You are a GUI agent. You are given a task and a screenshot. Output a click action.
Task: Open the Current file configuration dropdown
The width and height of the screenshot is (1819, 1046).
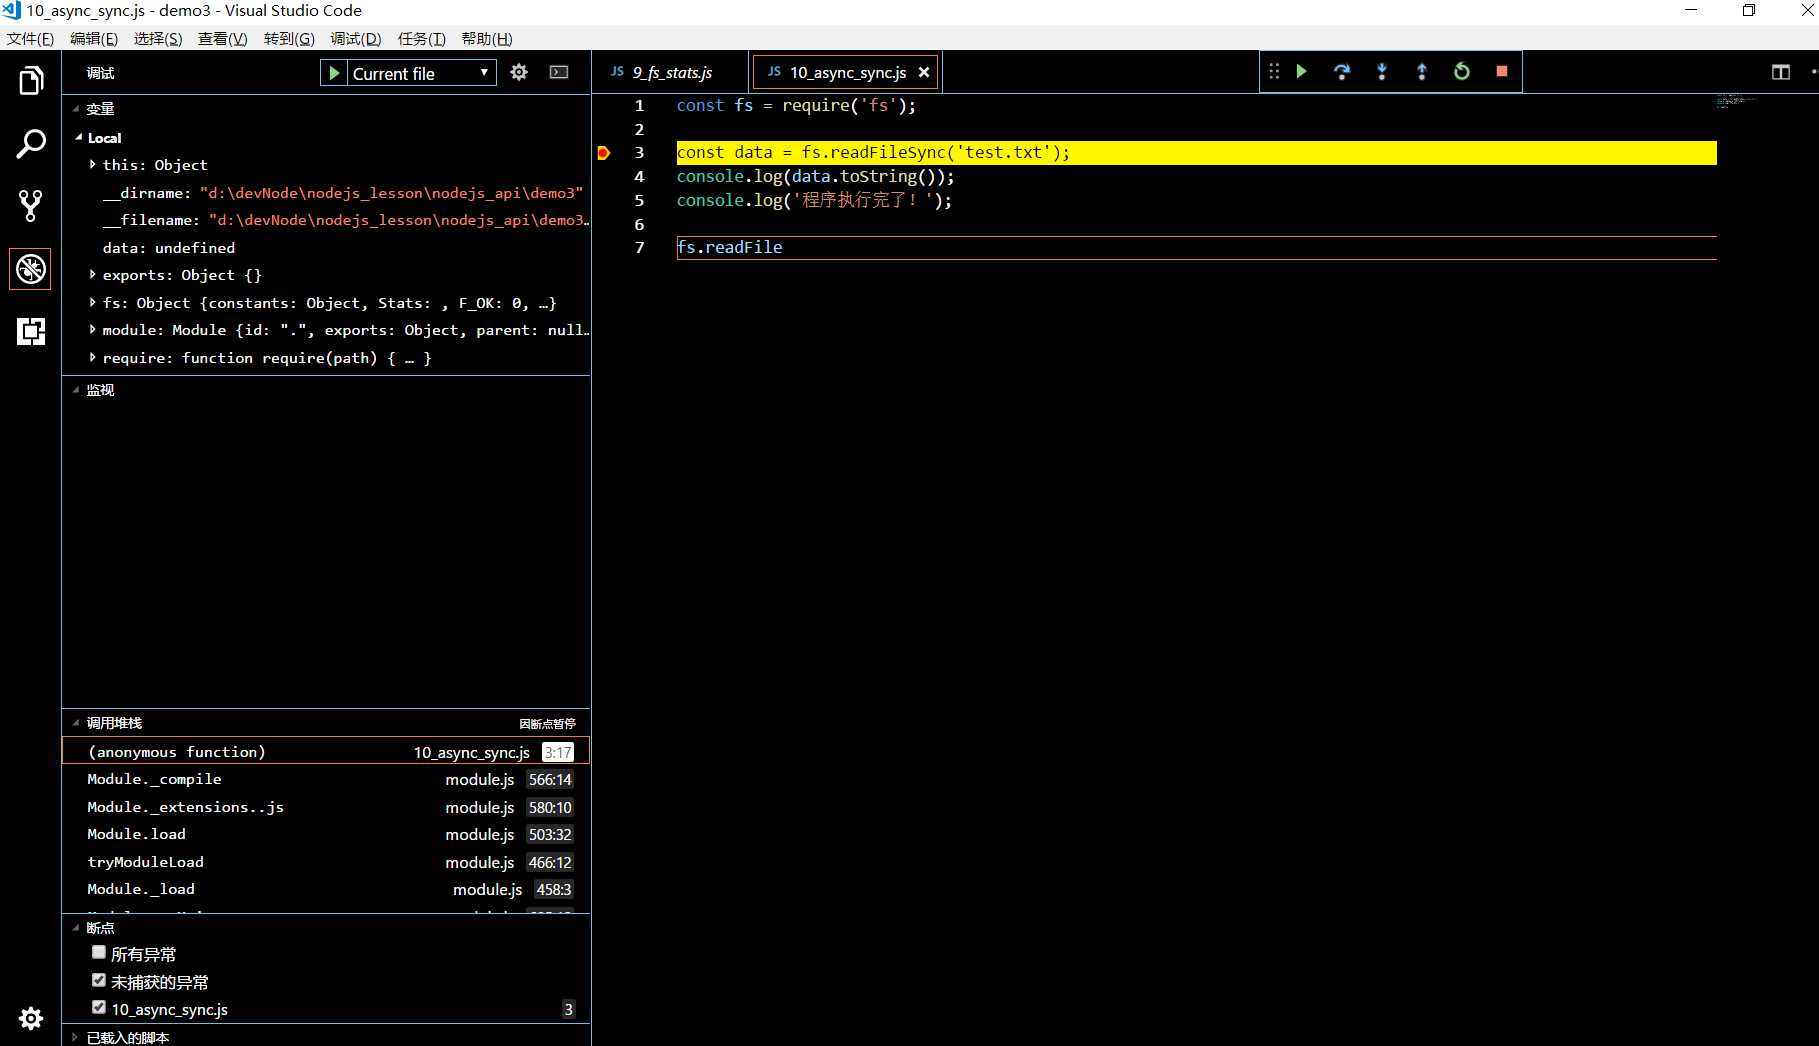(x=422, y=73)
